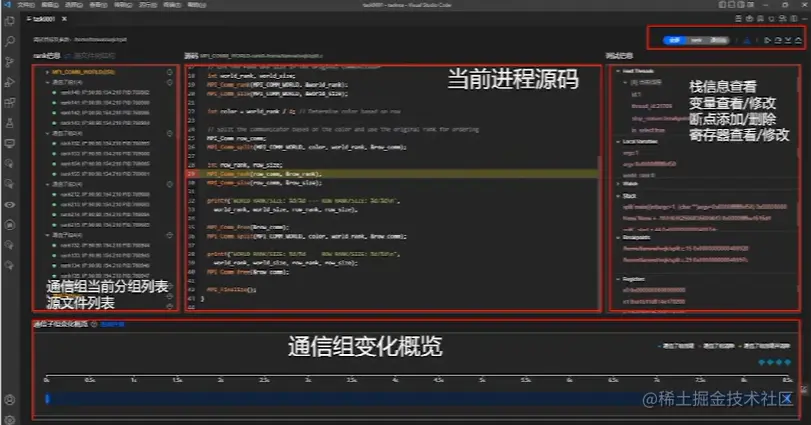Collapse the first sub-communicator group
Screen dimensions: 811x425
tap(47, 82)
